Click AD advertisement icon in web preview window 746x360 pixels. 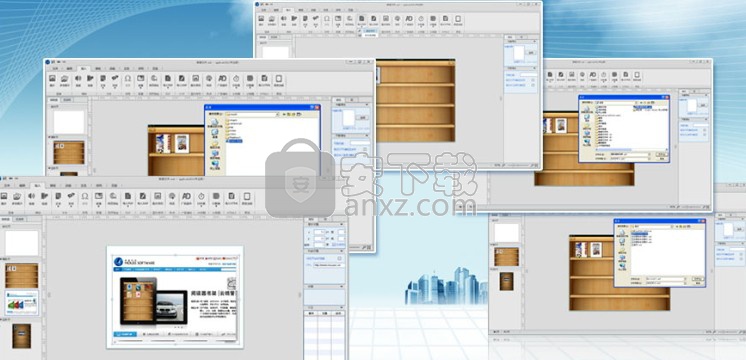[186, 196]
